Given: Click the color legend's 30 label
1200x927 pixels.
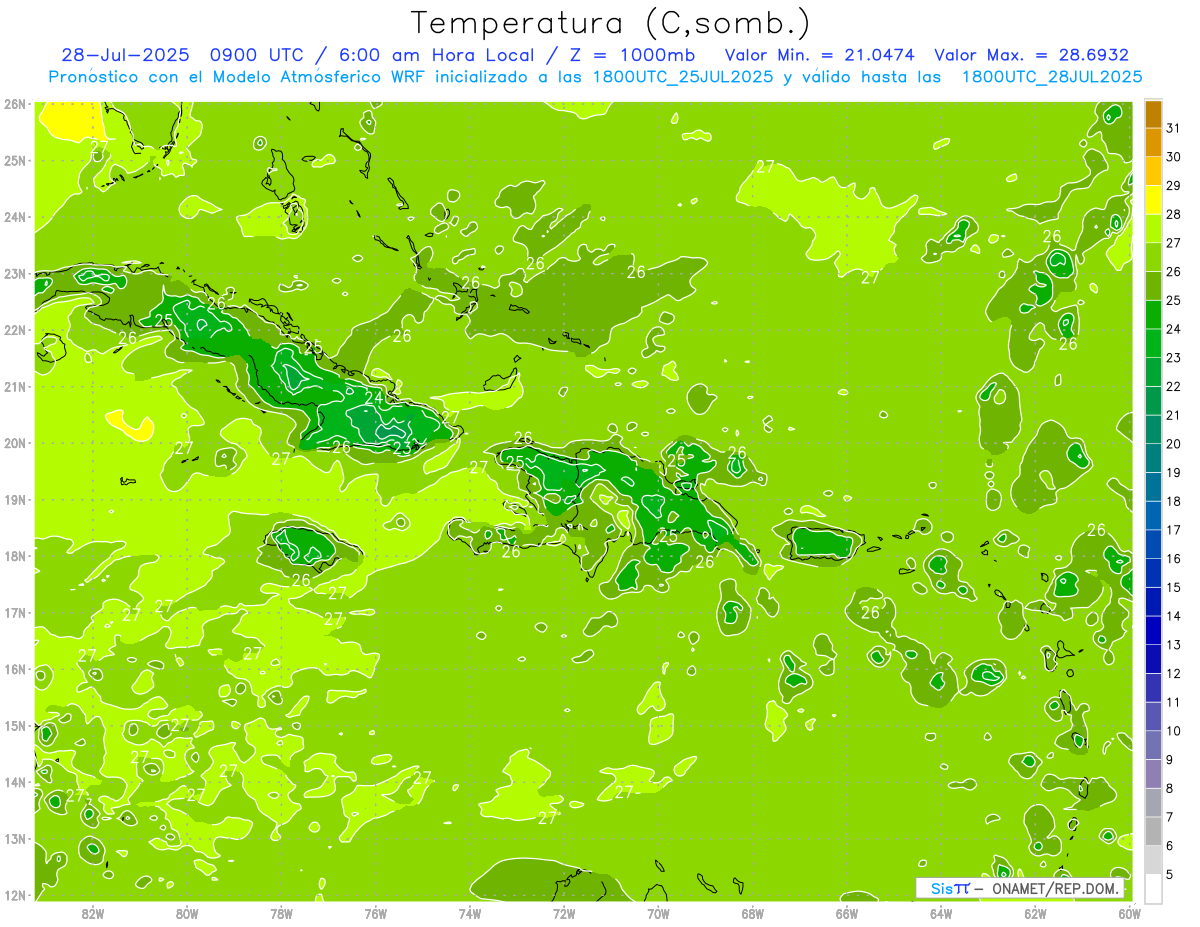Looking at the screenshot, I should pyautogui.click(x=1173, y=157).
